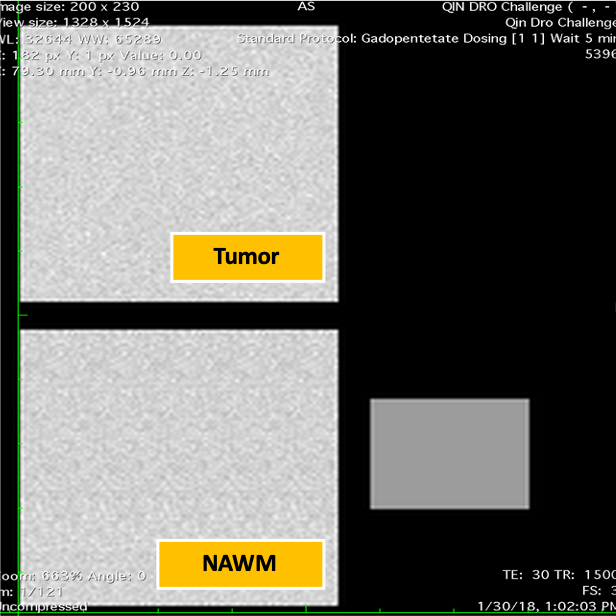Click the Image size 200 x 230 text
616x616 pixels.
pos(68,6)
